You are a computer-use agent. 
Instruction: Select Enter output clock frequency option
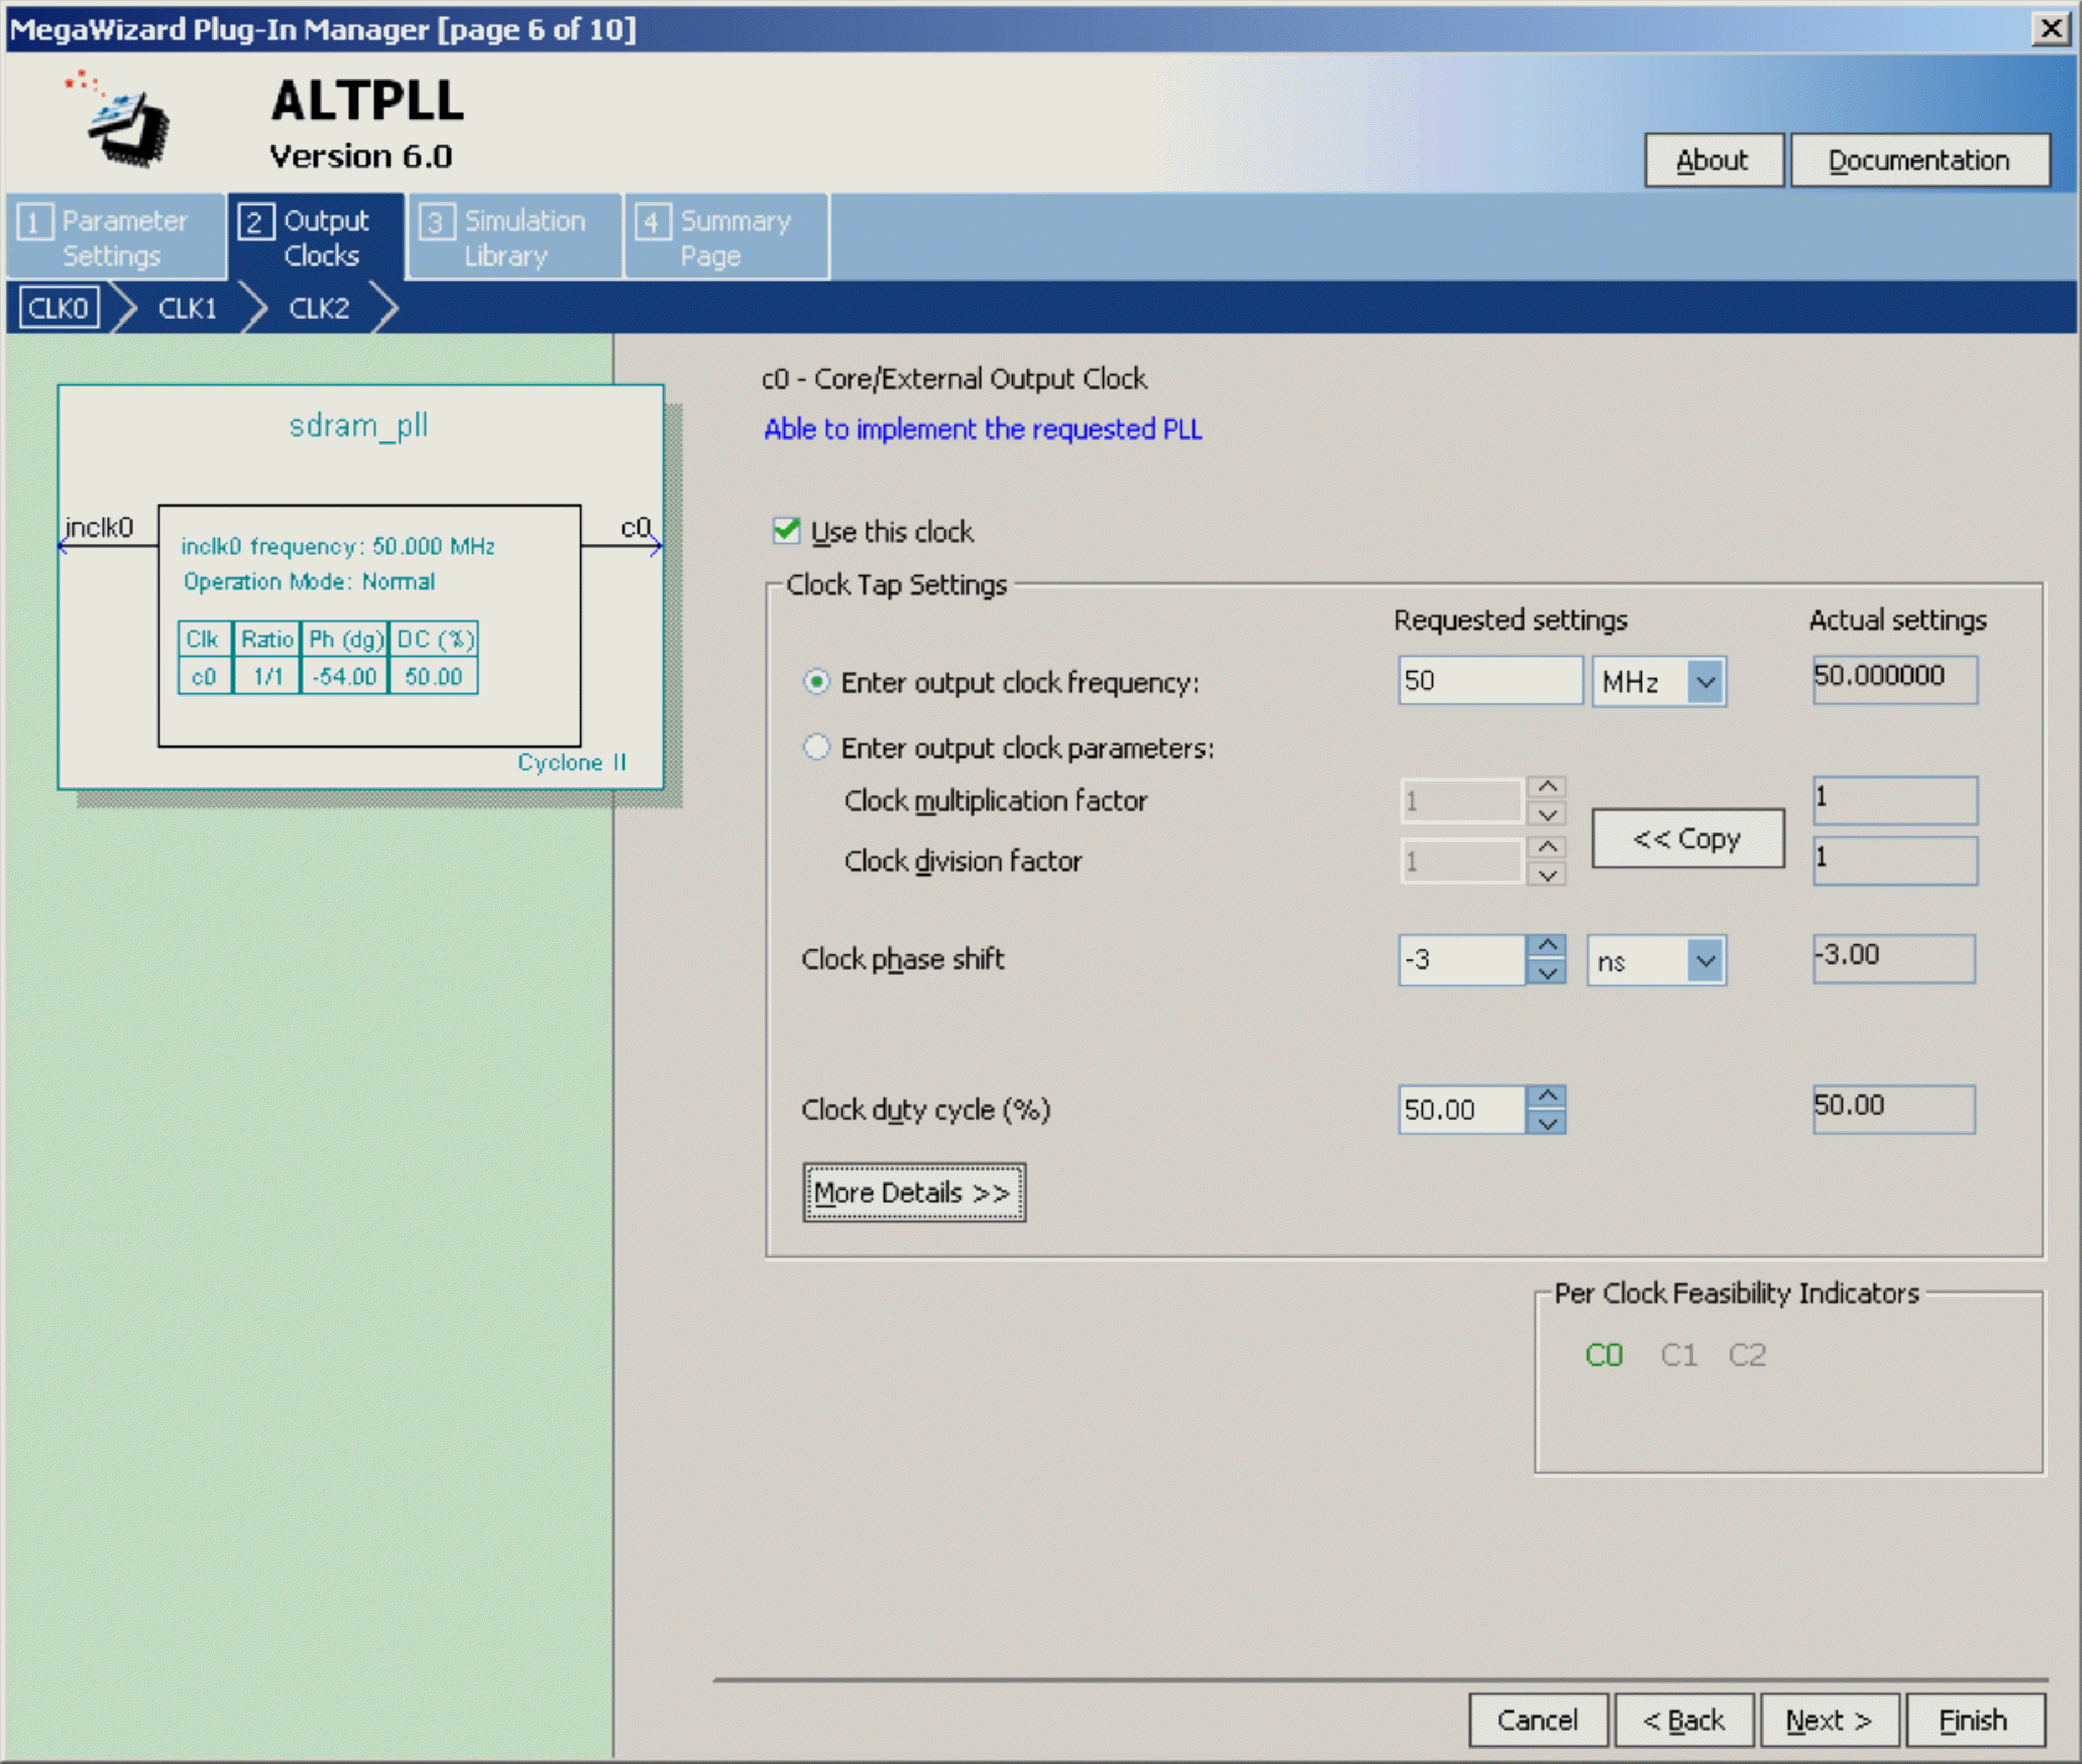tap(817, 682)
